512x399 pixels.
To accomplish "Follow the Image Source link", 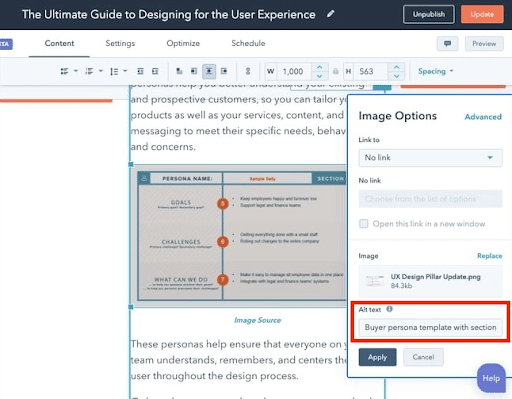I will click(257, 320).
